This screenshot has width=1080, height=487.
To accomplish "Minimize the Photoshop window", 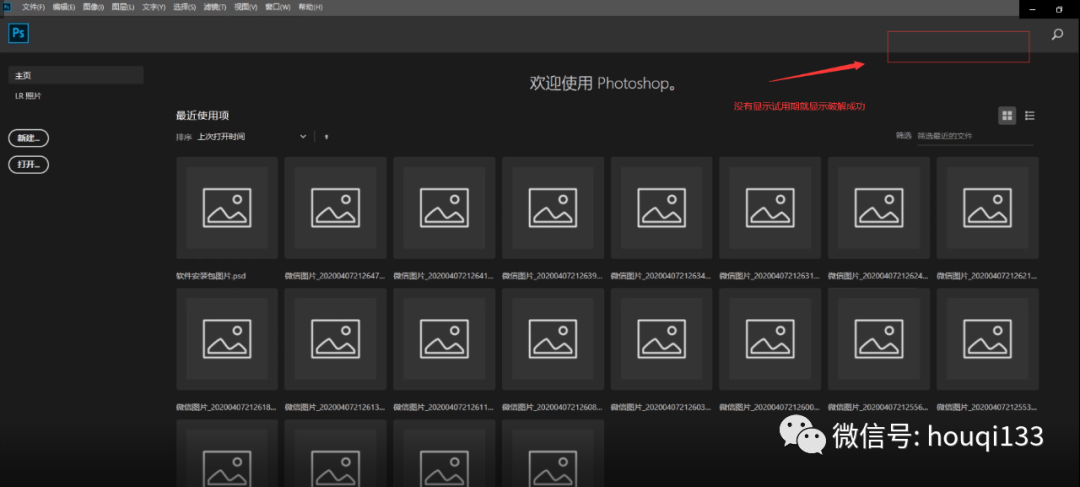I will pyautogui.click(x=1032, y=9).
